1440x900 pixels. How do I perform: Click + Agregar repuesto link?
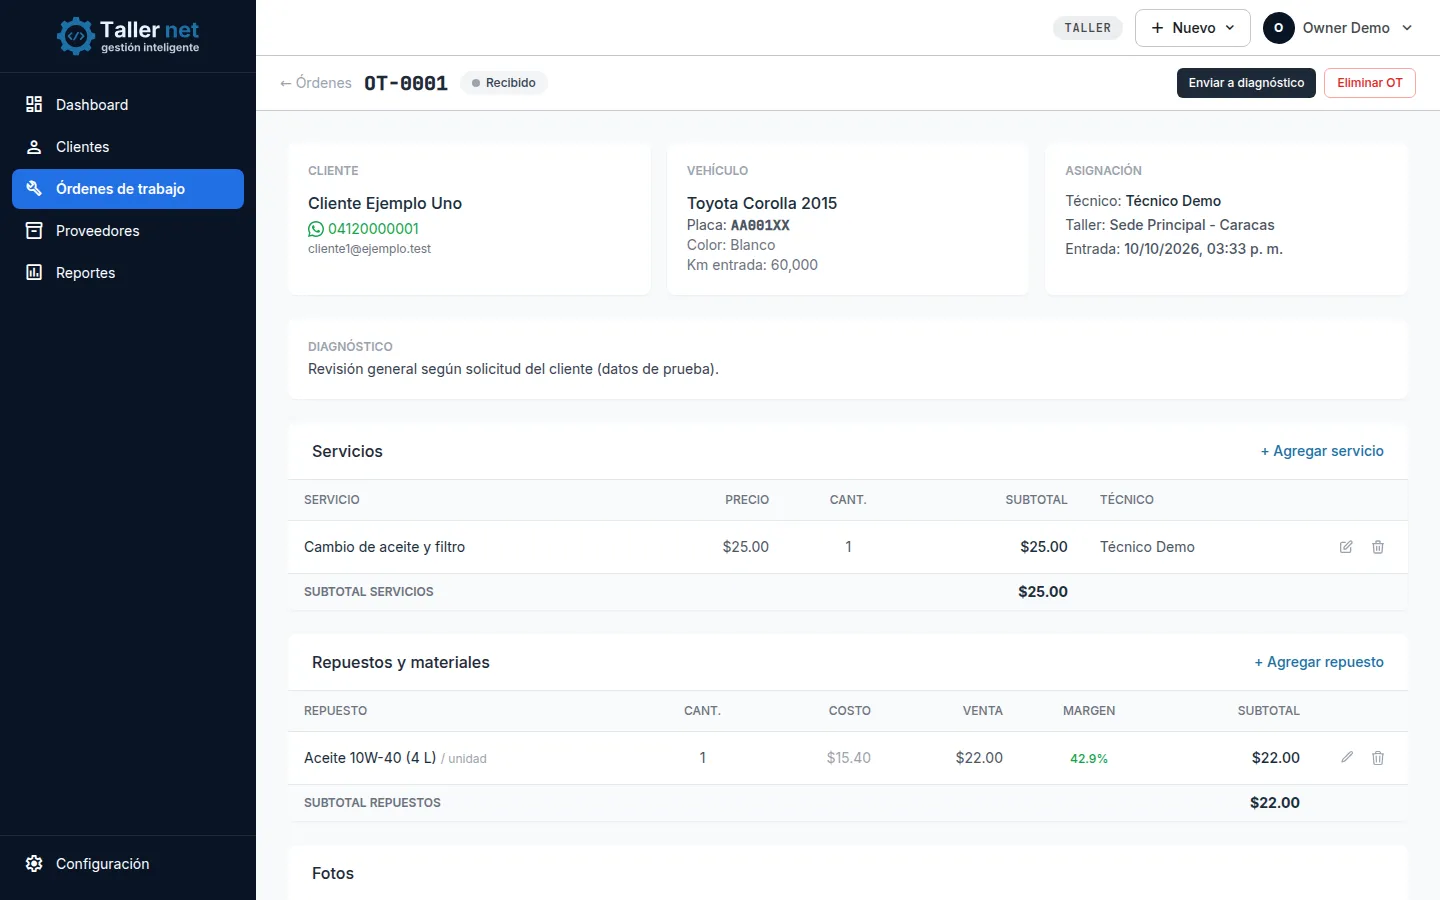(1319, 662)
